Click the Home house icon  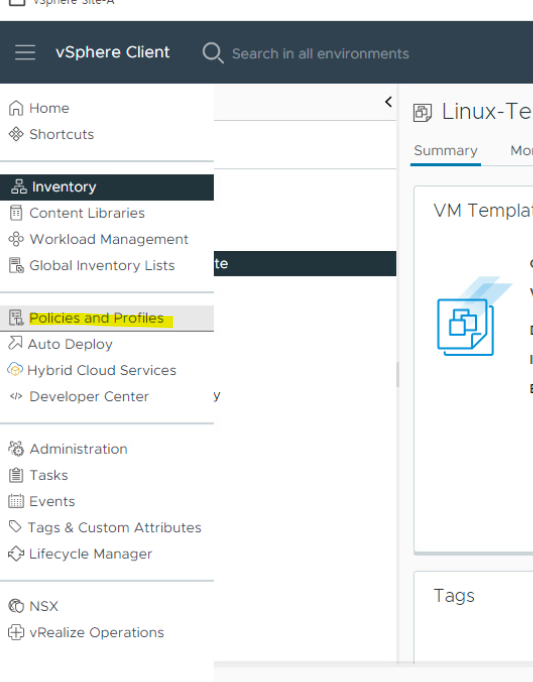[16, 108]
